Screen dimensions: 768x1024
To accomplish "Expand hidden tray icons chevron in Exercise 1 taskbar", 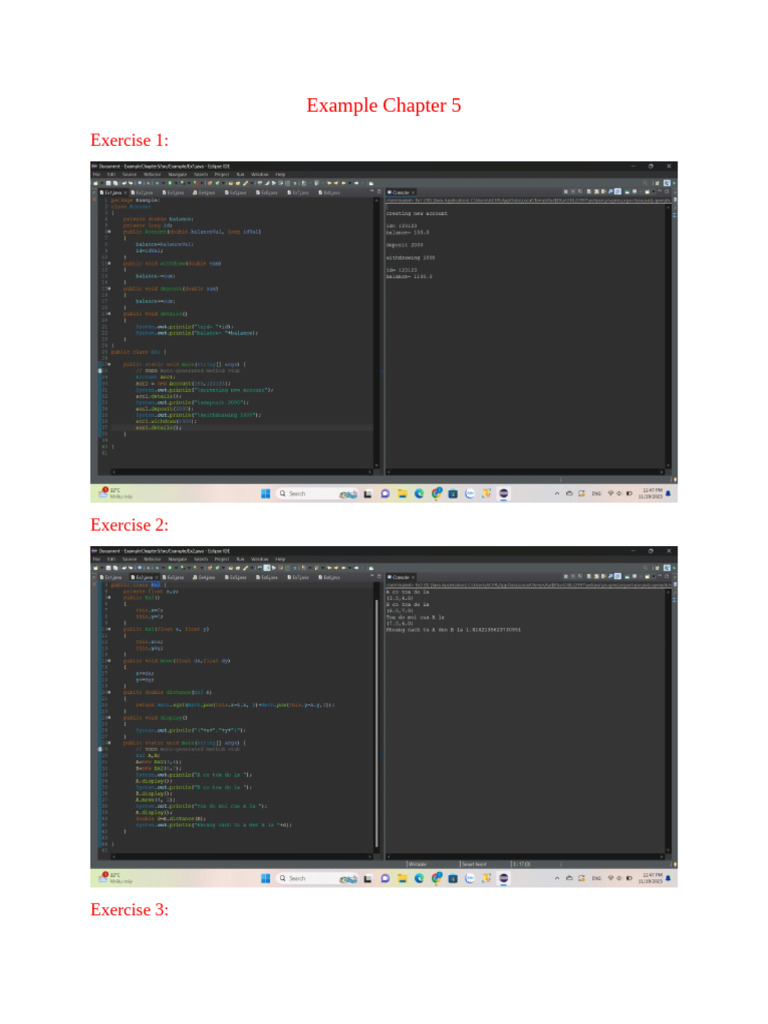I will coord(558,493).
